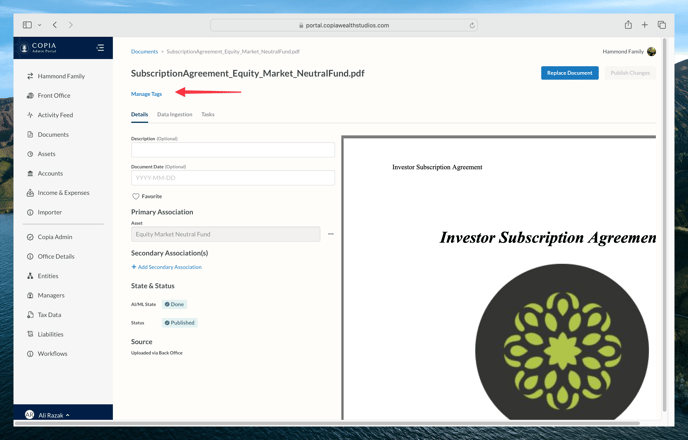Go back with Safari back arrow
This screenshot has width=688, height=440.
click(x=55, y=25)
